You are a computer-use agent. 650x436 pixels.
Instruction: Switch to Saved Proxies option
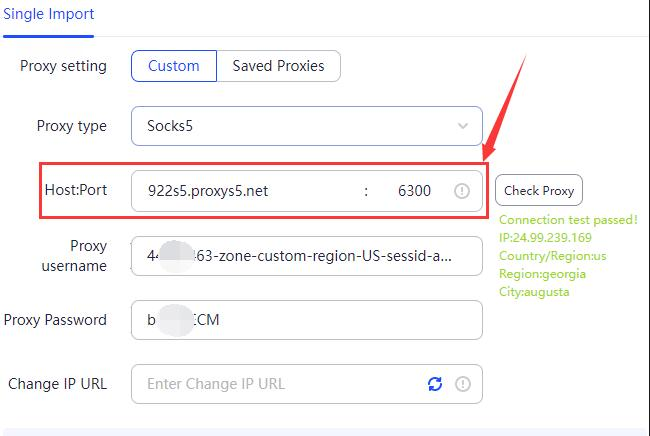(278, 66)
